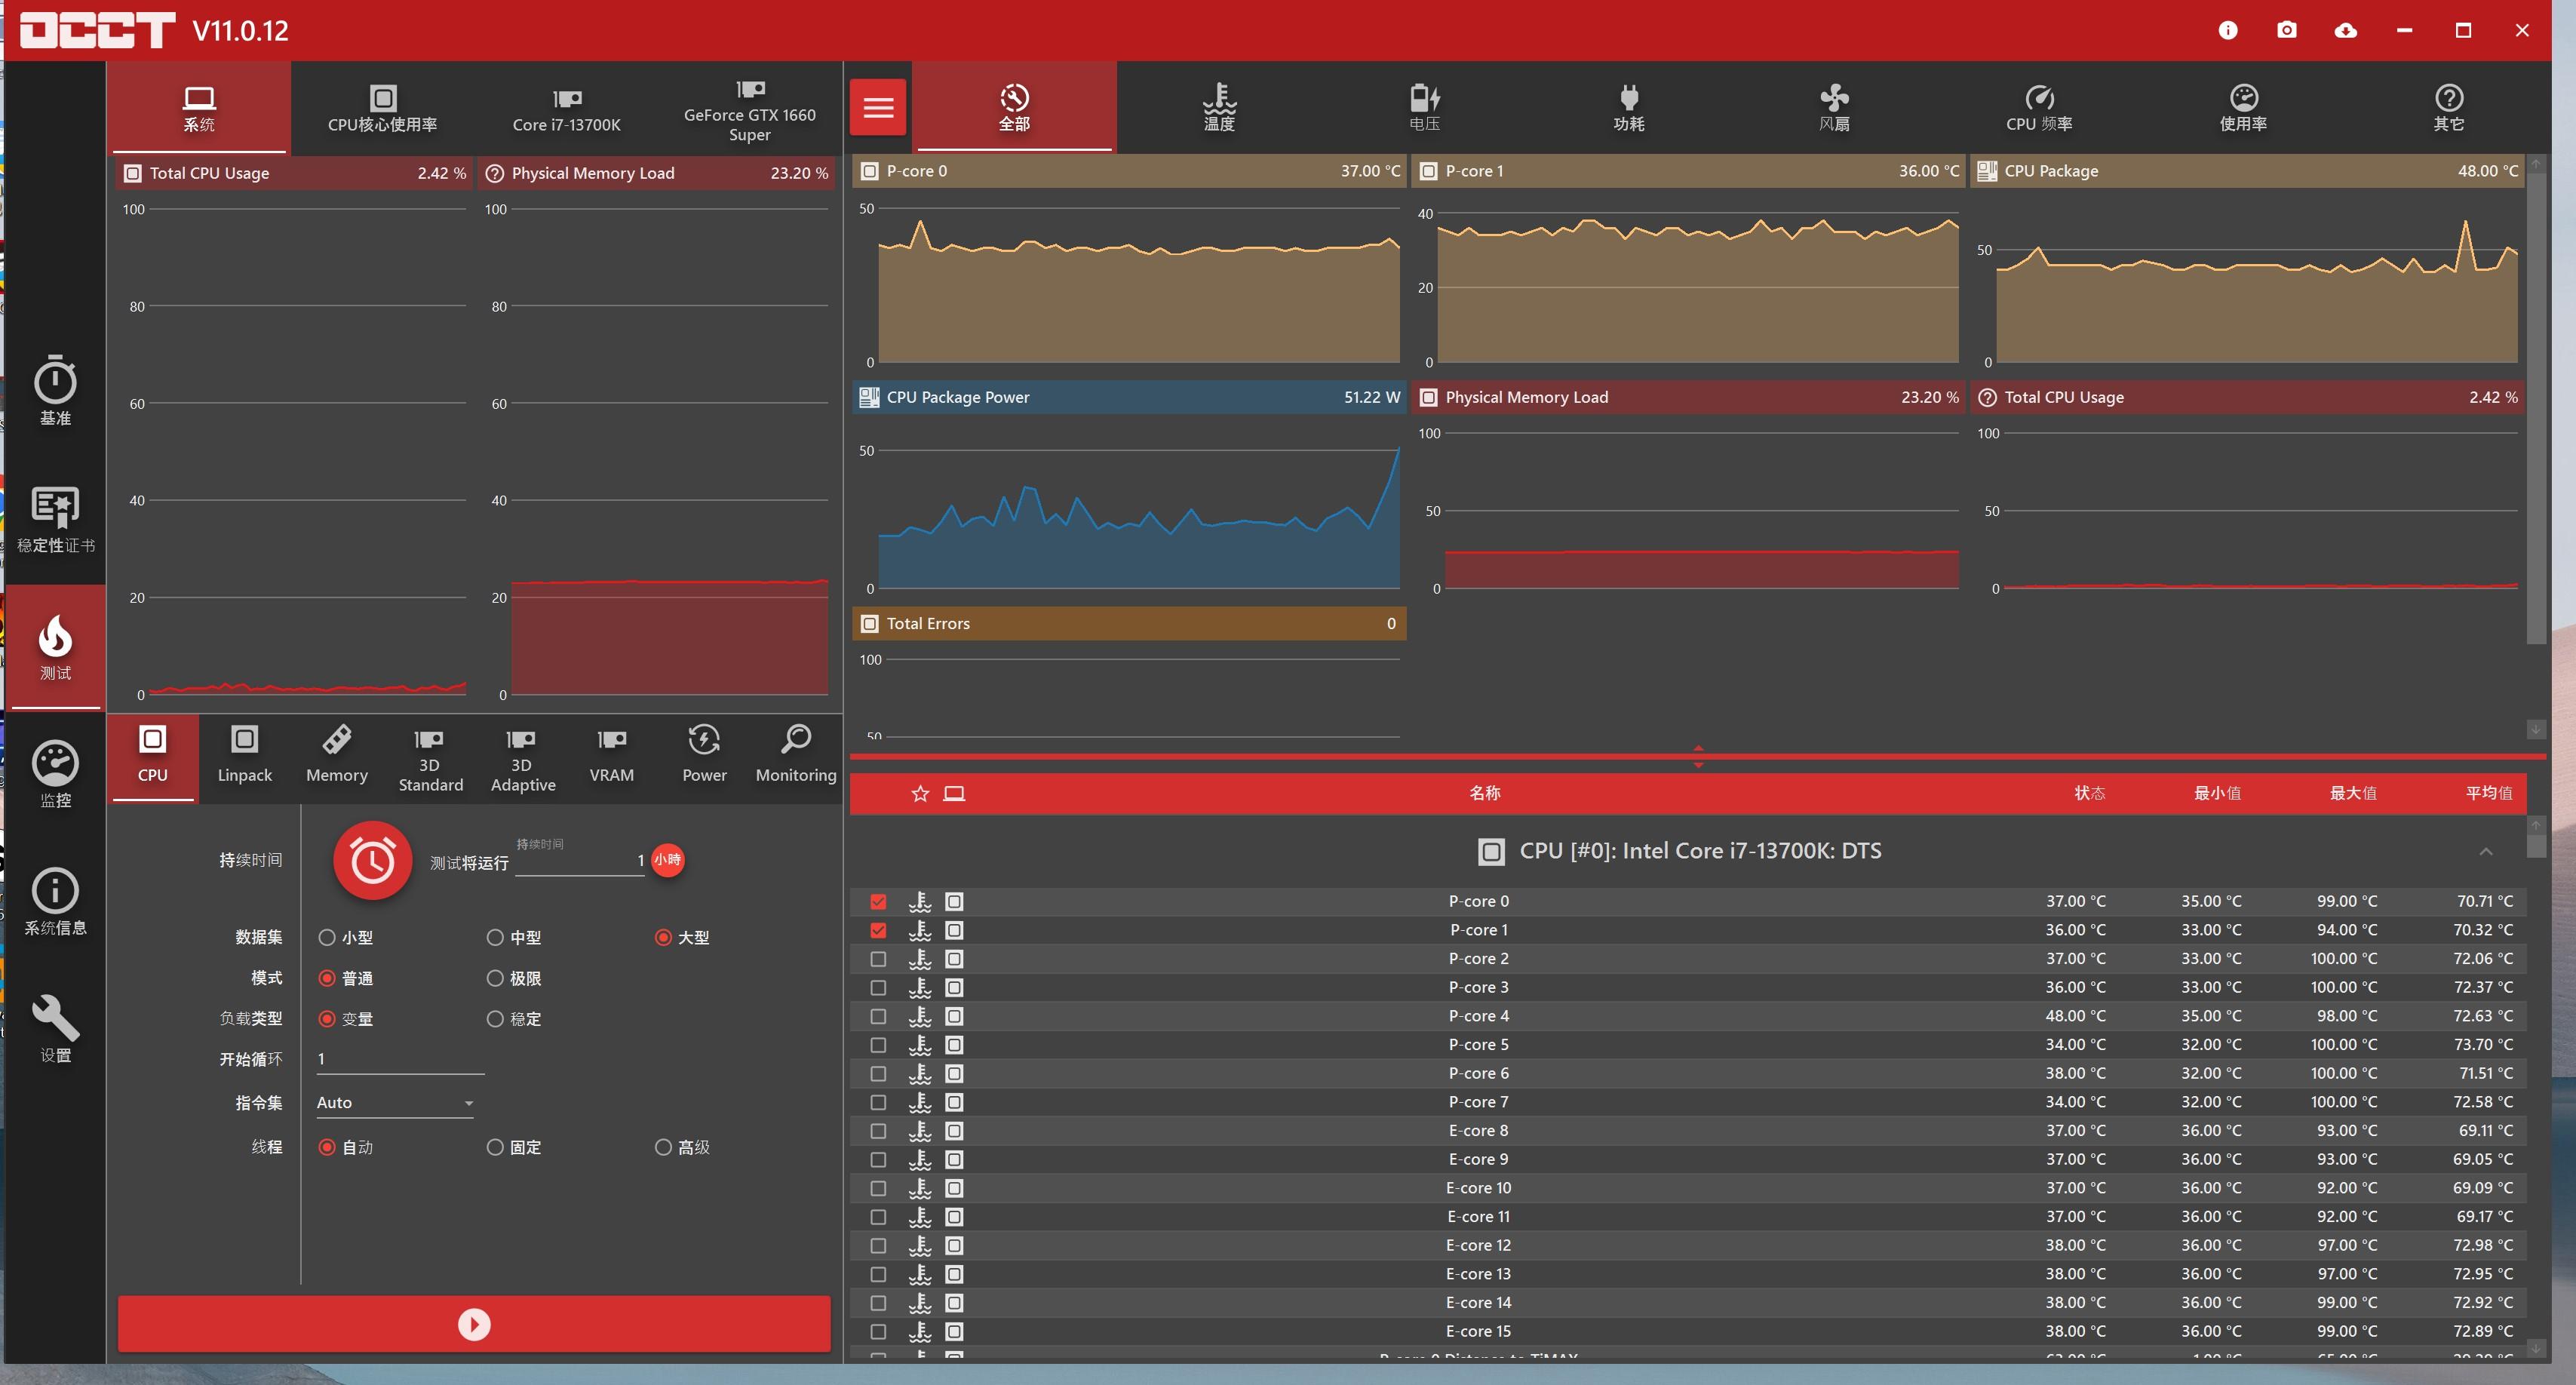This screenshot has width=2576, height=1385.
Task: Start the test with the red play button
Action: [x=474, y=1324]
